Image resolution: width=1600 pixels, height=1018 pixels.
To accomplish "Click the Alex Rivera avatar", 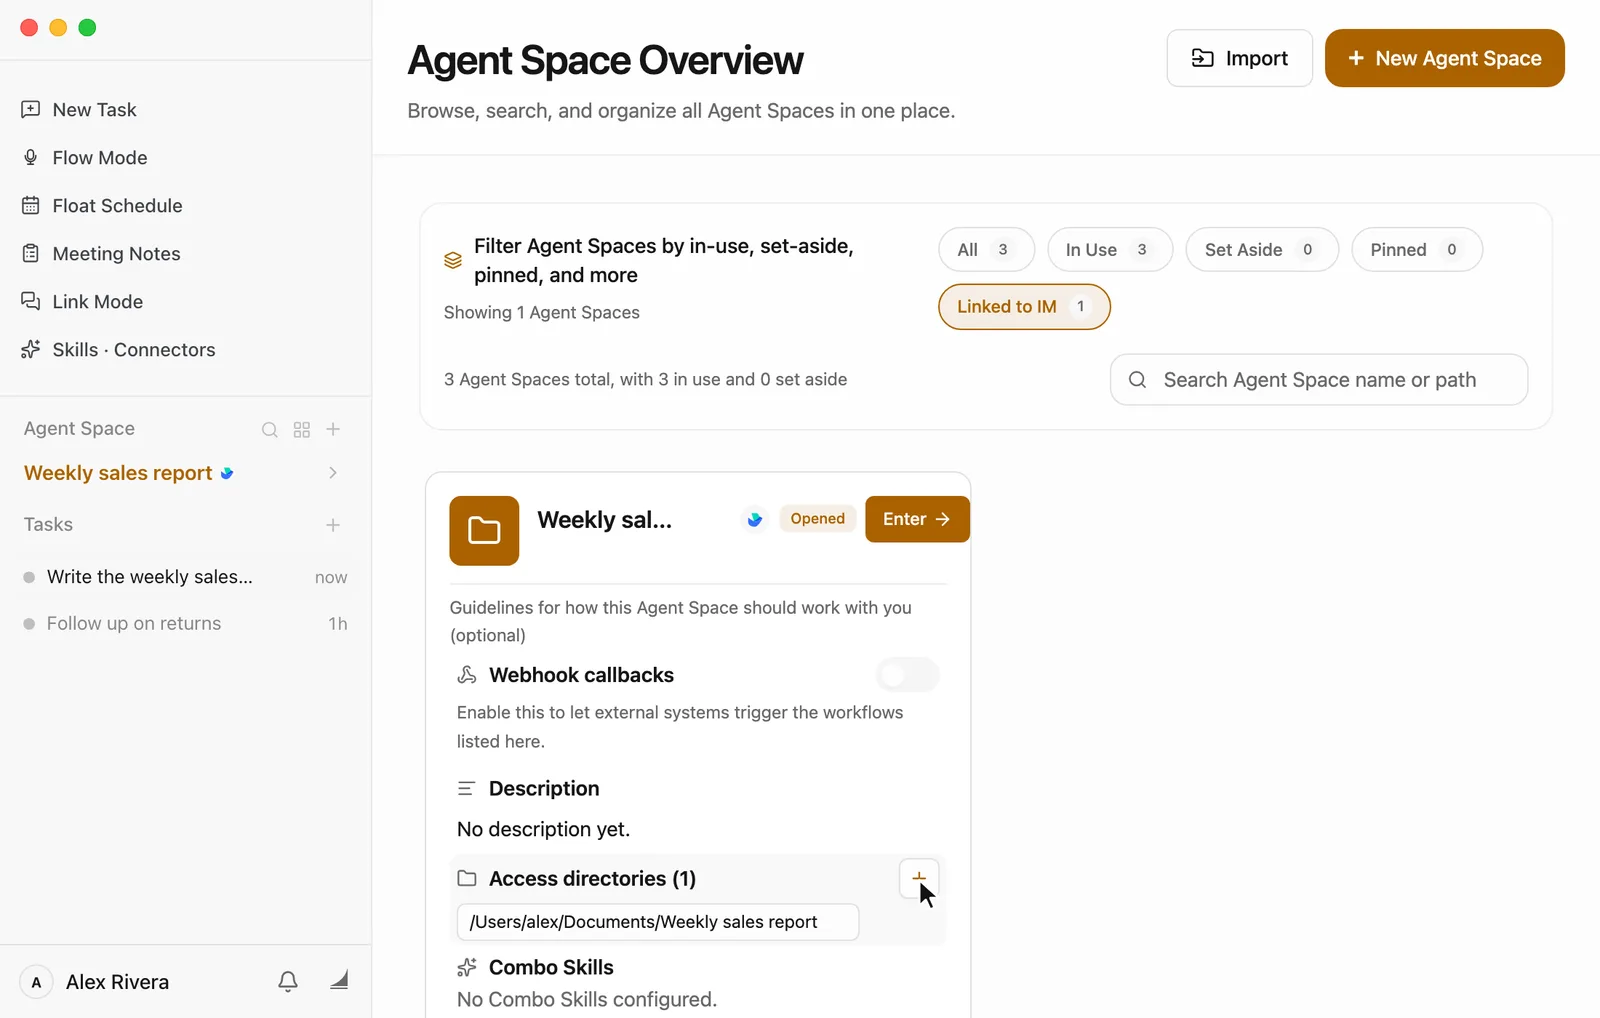I will point(37,982).
